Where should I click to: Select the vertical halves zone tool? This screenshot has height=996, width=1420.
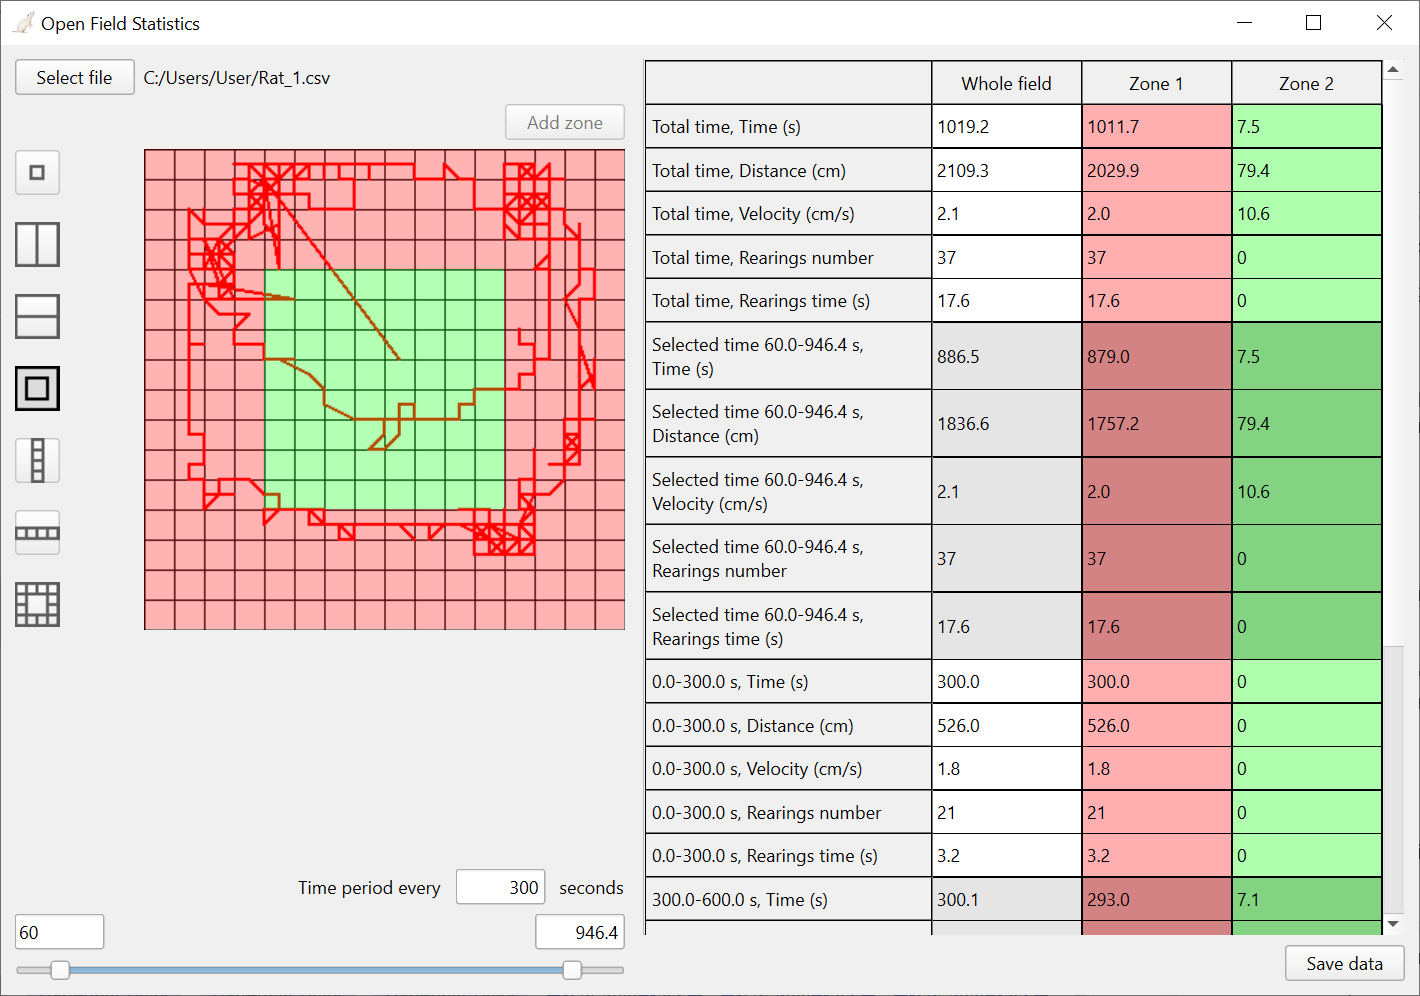37,244
